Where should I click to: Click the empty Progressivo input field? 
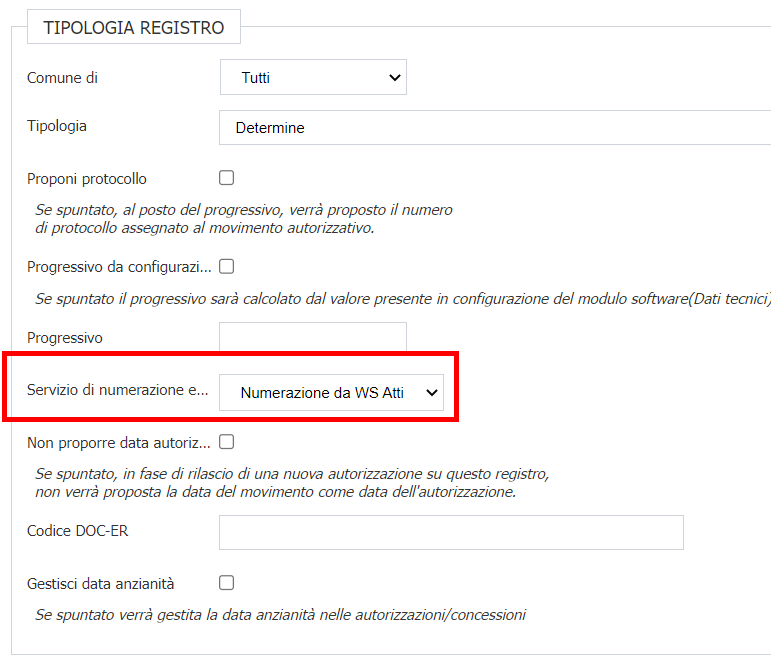(x=313, y=338)
